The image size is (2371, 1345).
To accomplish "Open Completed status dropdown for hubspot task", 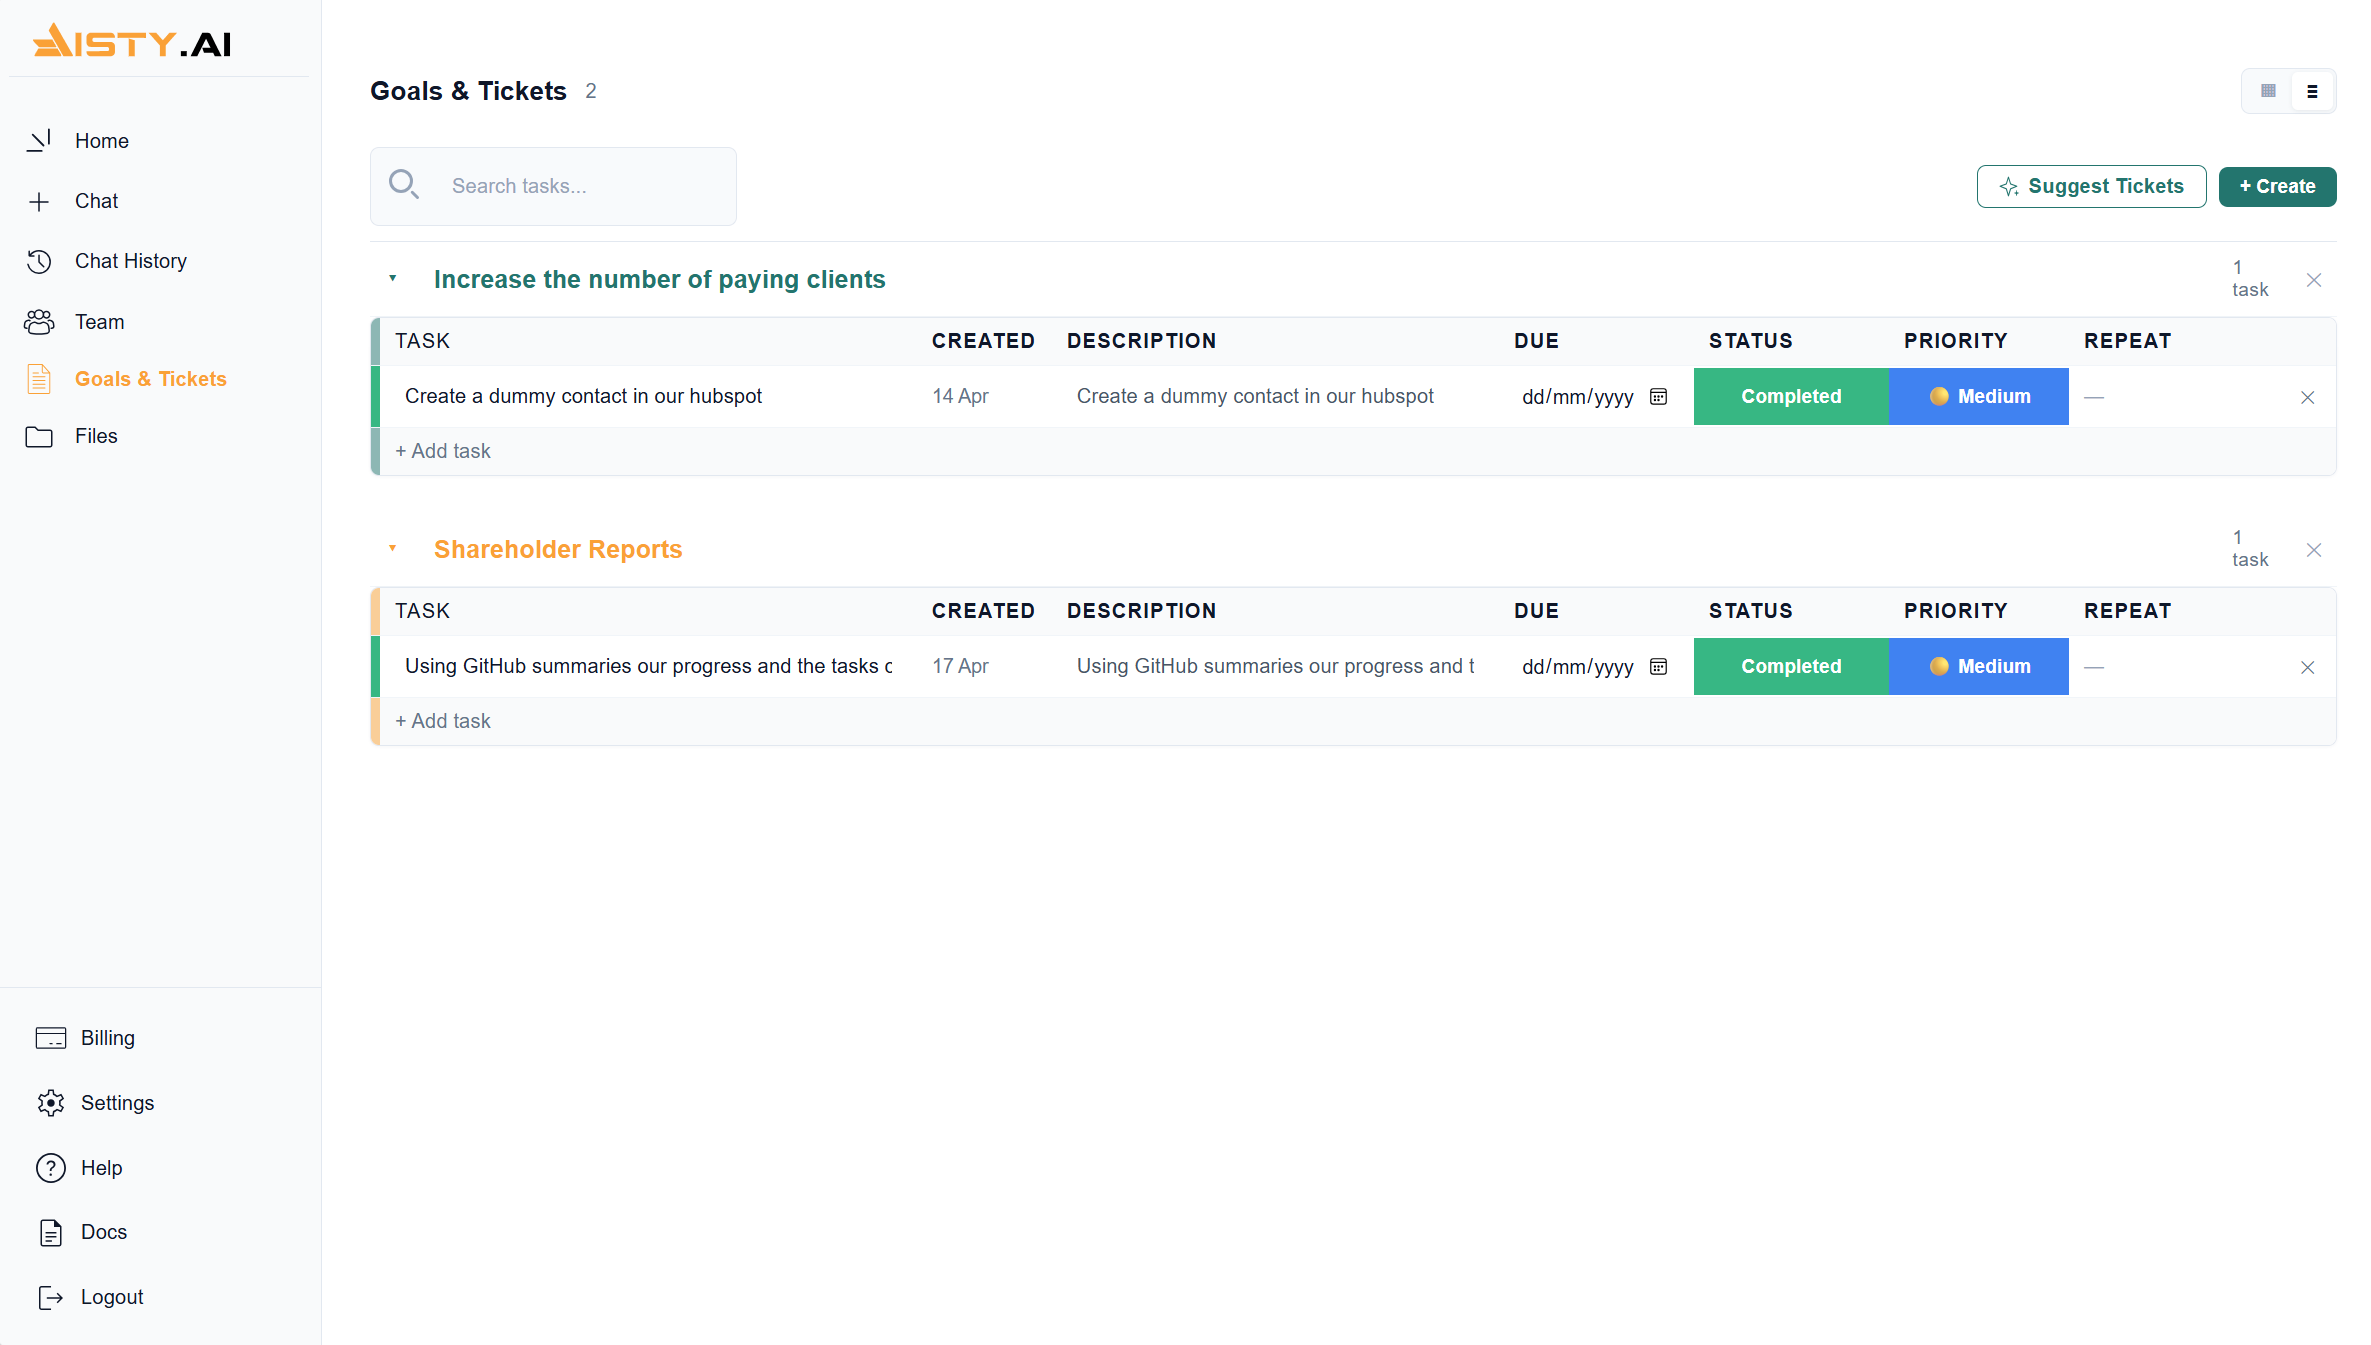I will point(1791,396).
